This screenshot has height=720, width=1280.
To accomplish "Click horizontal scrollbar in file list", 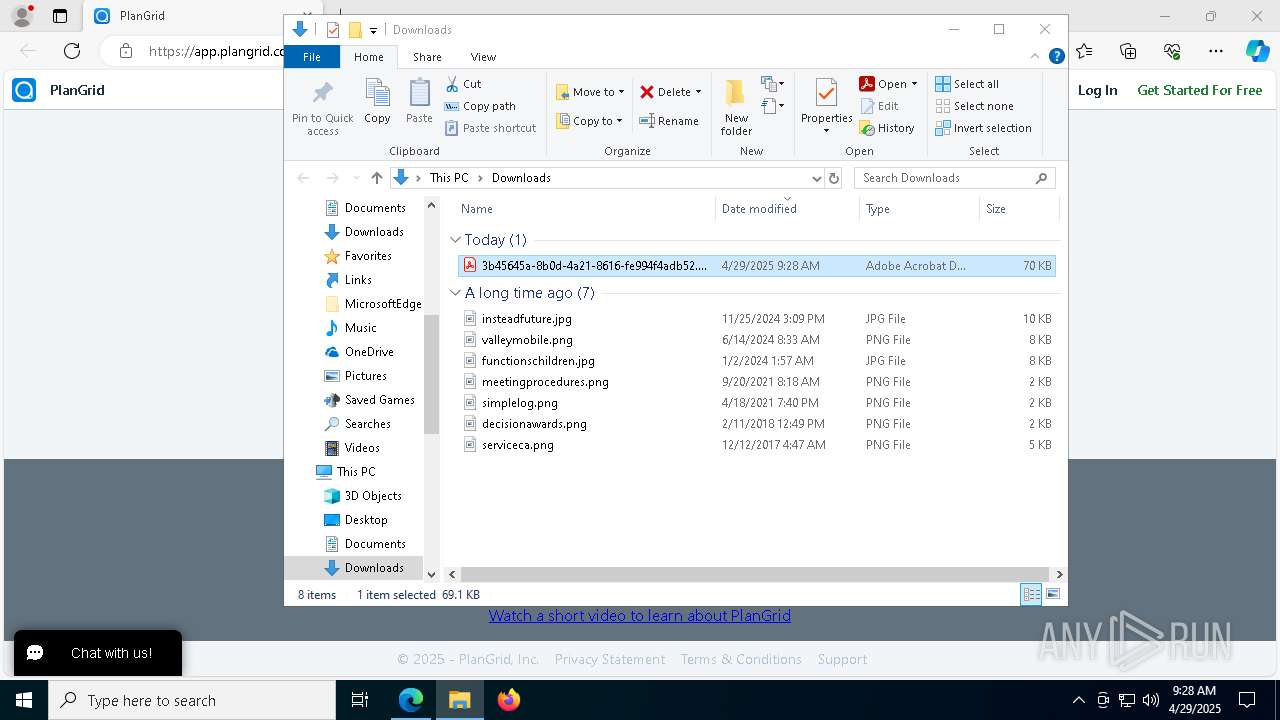I will pyautogui.click(x=755, y=575).
